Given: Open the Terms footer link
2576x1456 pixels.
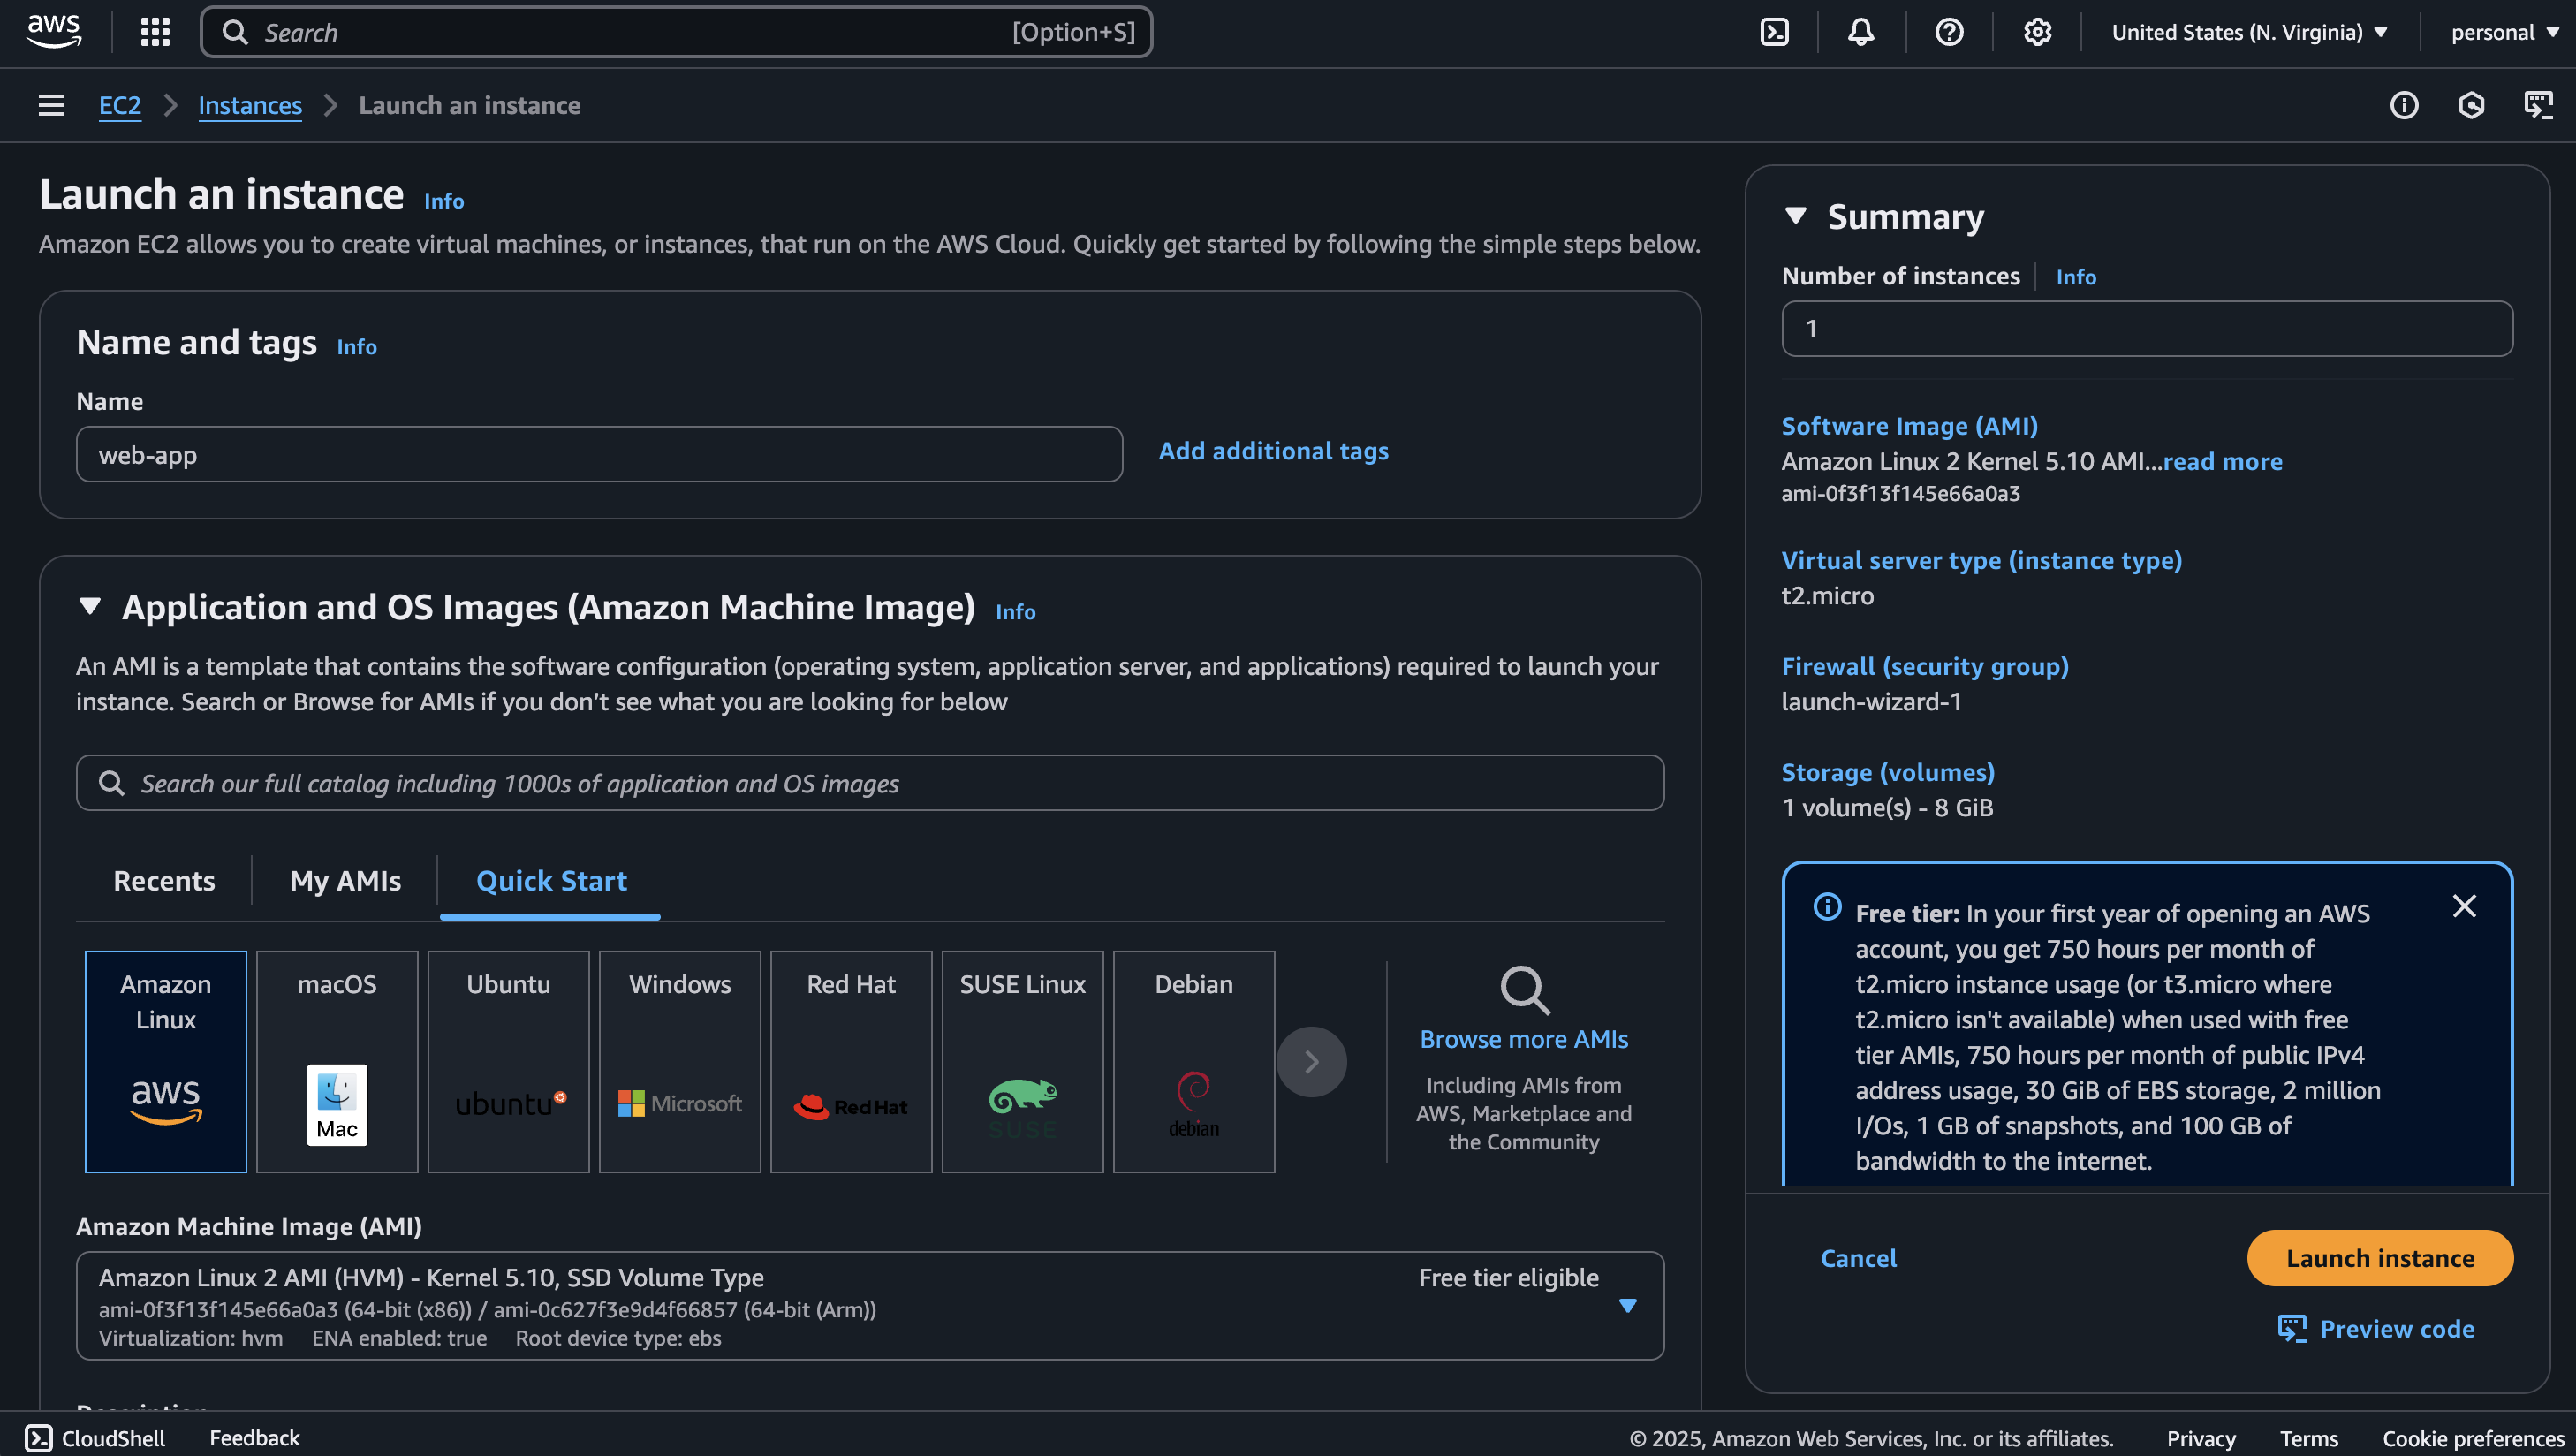Looking at the screenshot, I should coord(2308,1438).
